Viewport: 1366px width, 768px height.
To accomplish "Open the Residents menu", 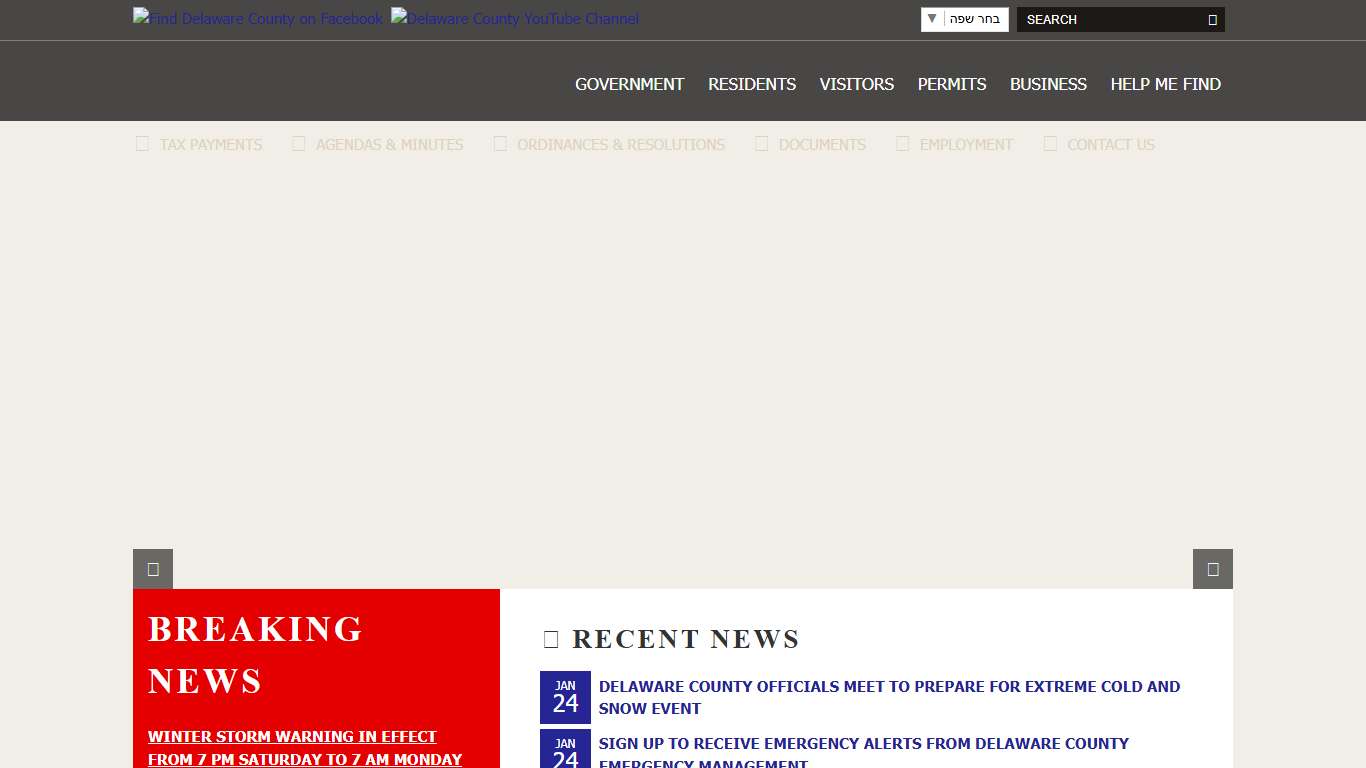I will [x=752, y=84].
